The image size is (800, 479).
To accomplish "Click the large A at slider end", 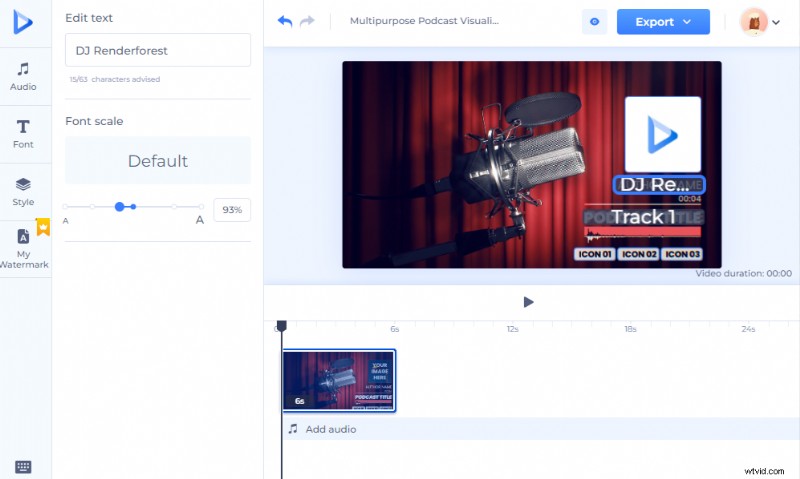I will (x=199, y=220).
